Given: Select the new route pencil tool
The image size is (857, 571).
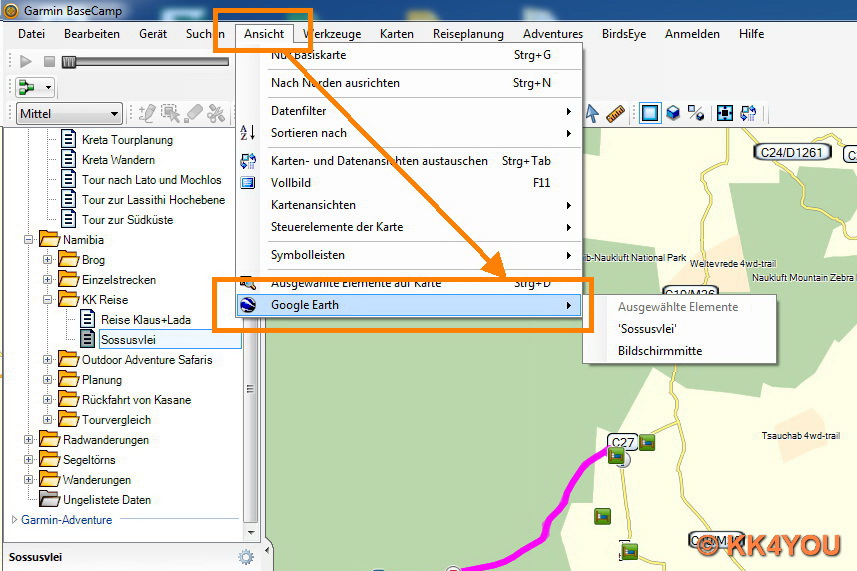Looking at the screenshot, I should pos(146,113).
